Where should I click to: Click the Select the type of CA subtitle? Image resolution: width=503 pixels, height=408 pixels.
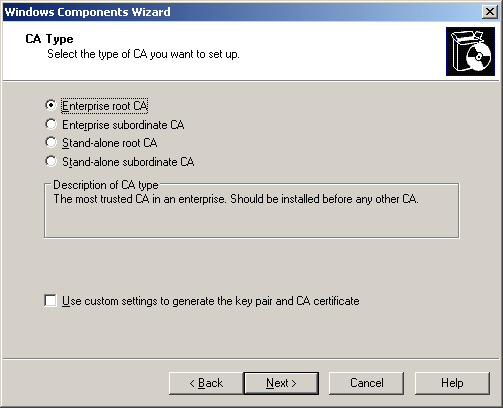pyautogui.click(x=143, y=54)
